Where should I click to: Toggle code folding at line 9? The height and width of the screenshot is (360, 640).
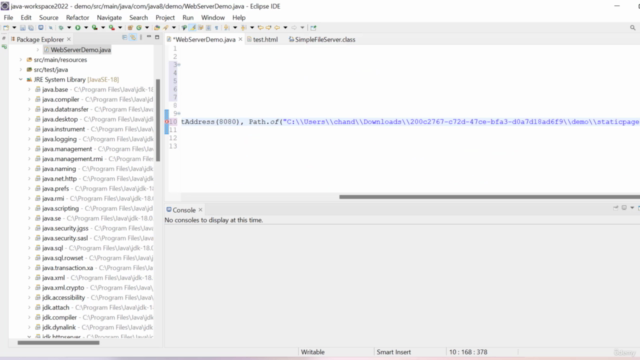point(179,113)
